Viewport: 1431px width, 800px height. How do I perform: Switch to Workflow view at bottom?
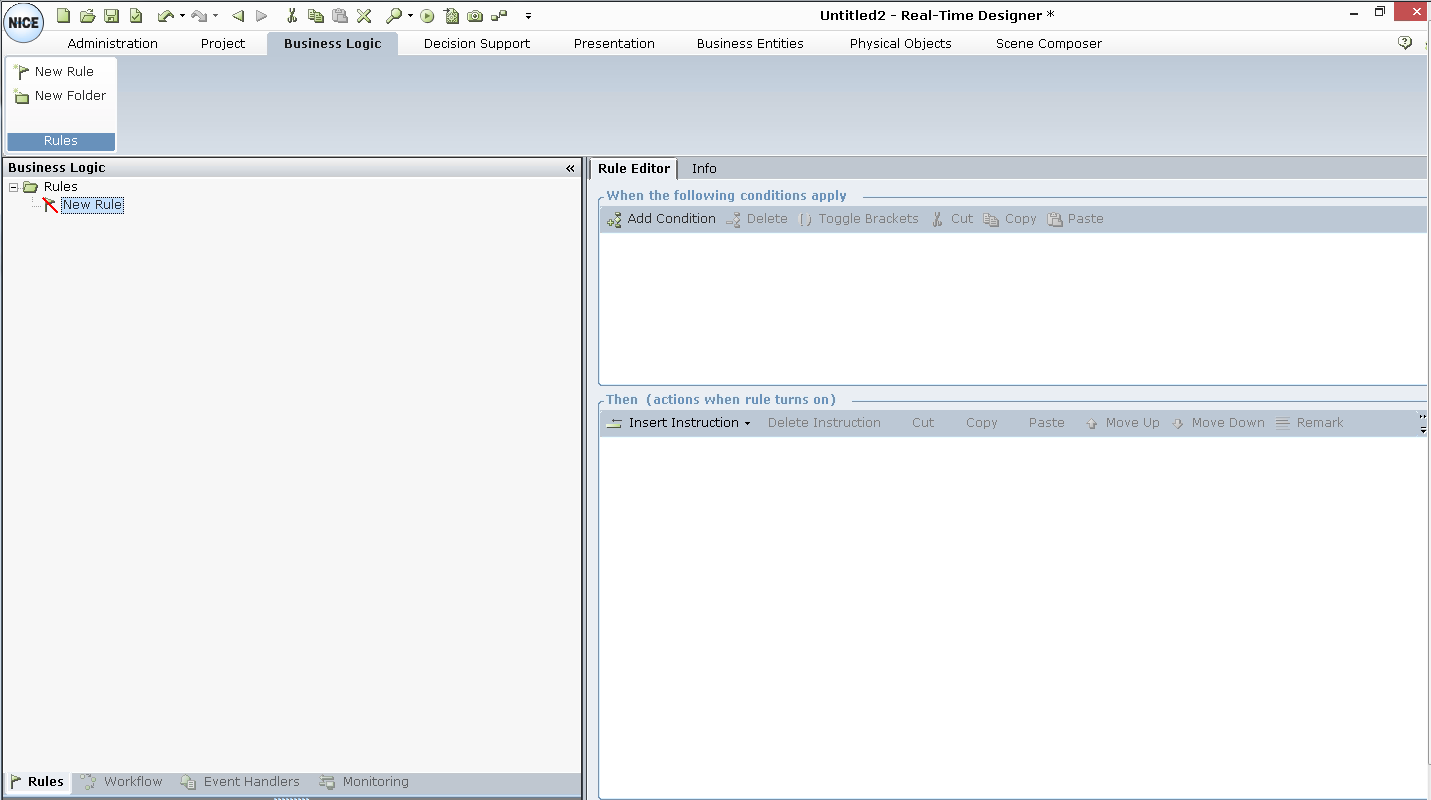point(122,782)
